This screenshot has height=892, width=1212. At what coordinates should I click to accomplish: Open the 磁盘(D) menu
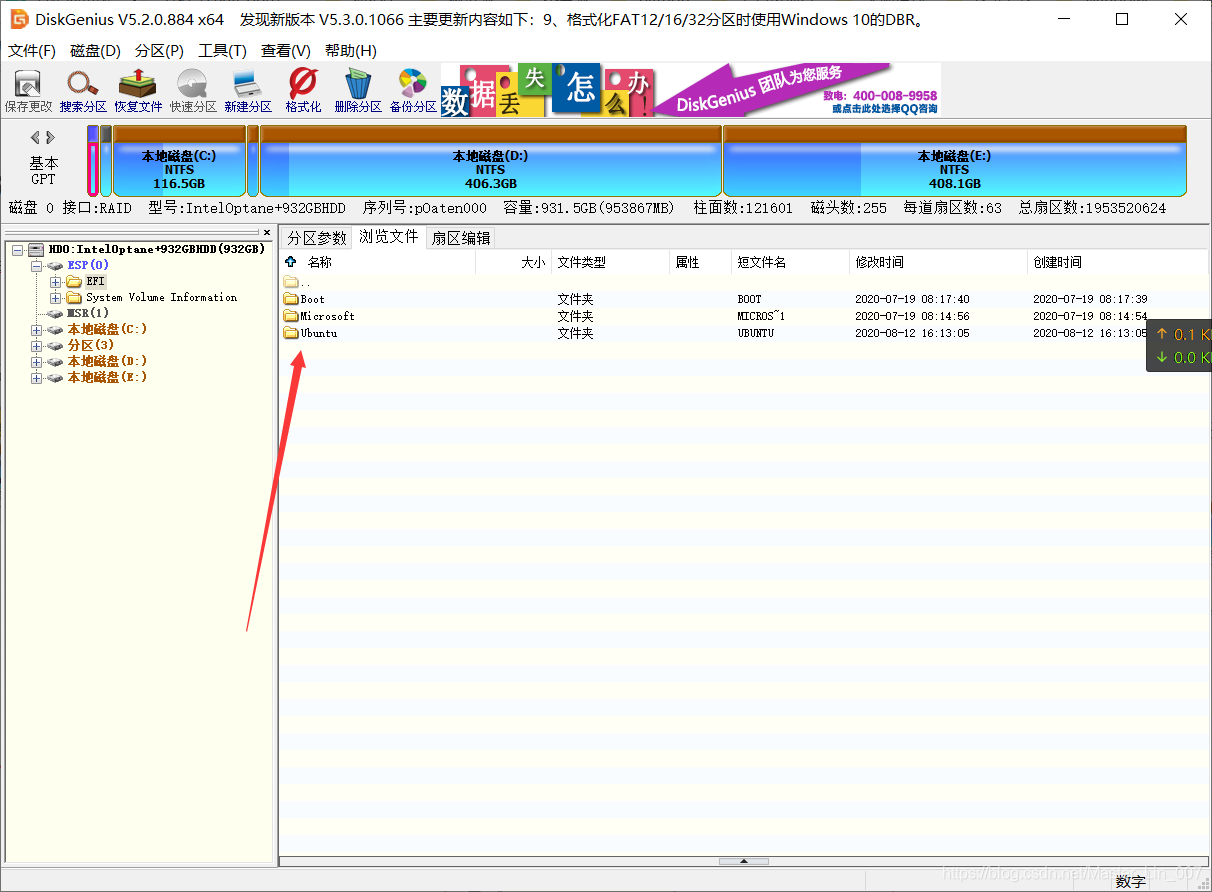96,51
